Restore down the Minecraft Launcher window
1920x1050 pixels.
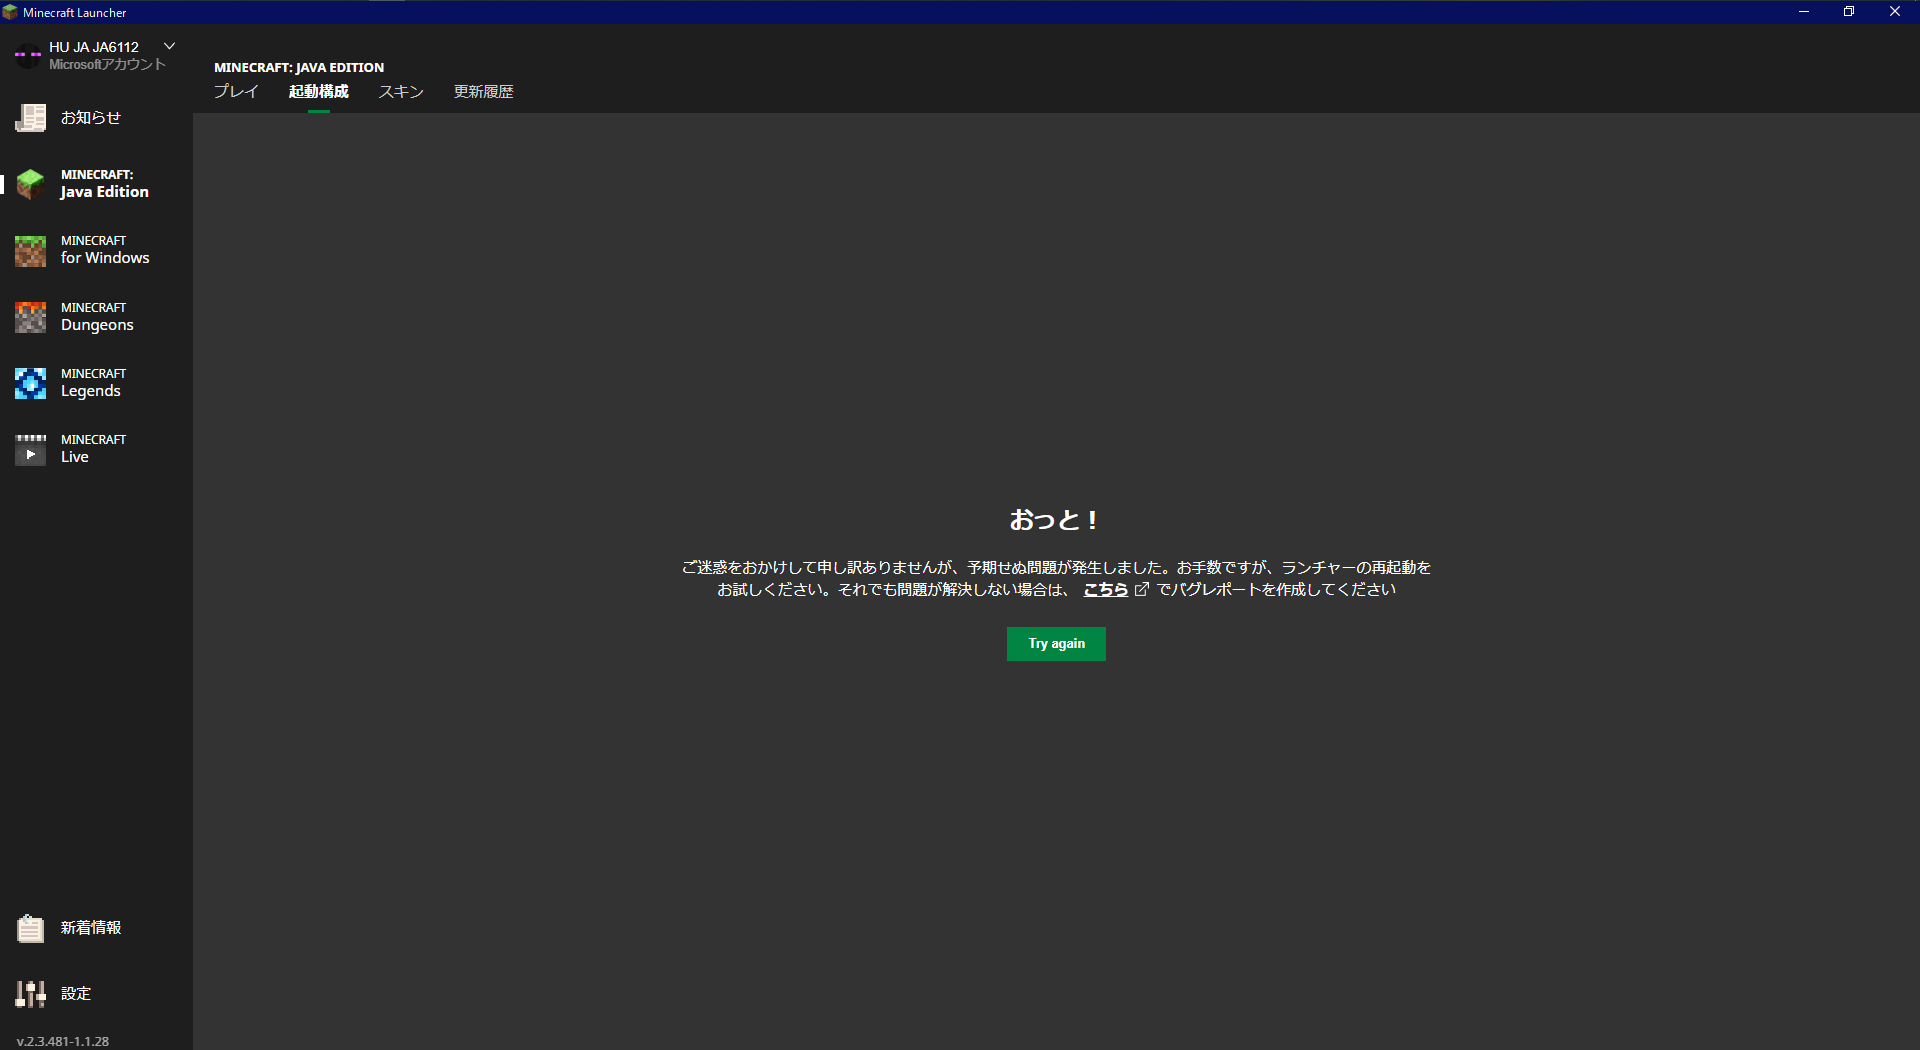(1849, 12)
